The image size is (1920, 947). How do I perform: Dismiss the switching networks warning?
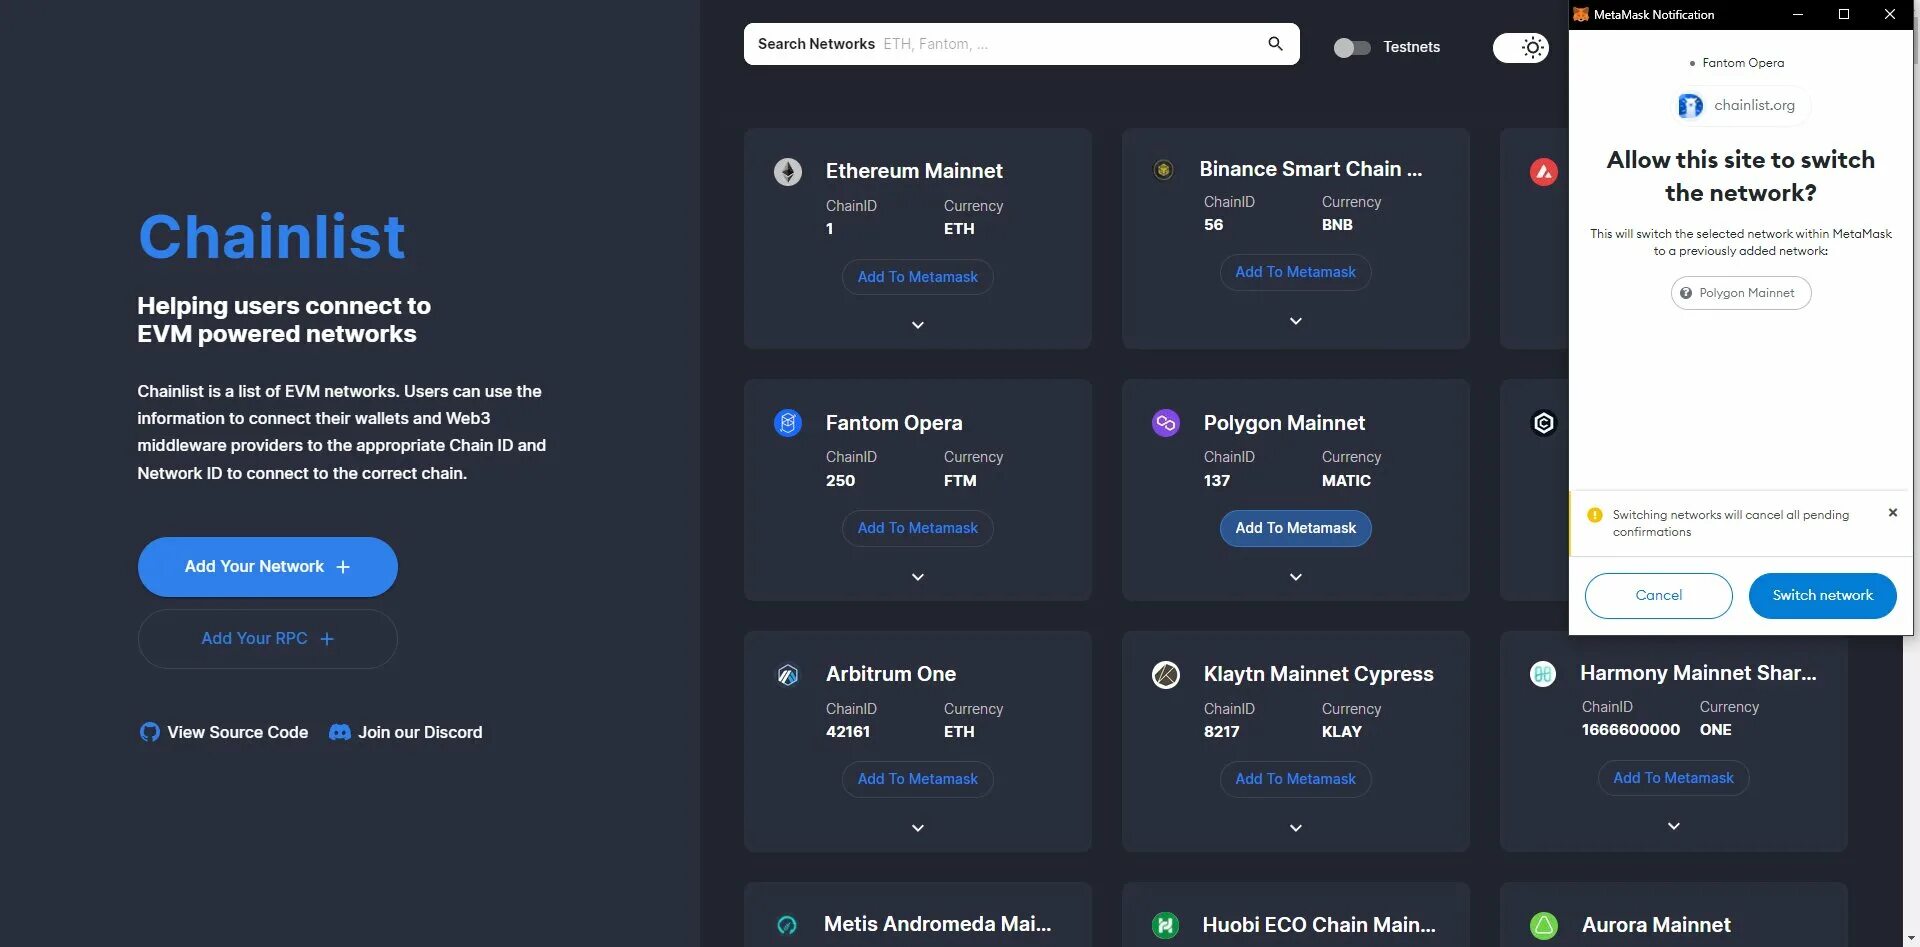pos(1892,513)
